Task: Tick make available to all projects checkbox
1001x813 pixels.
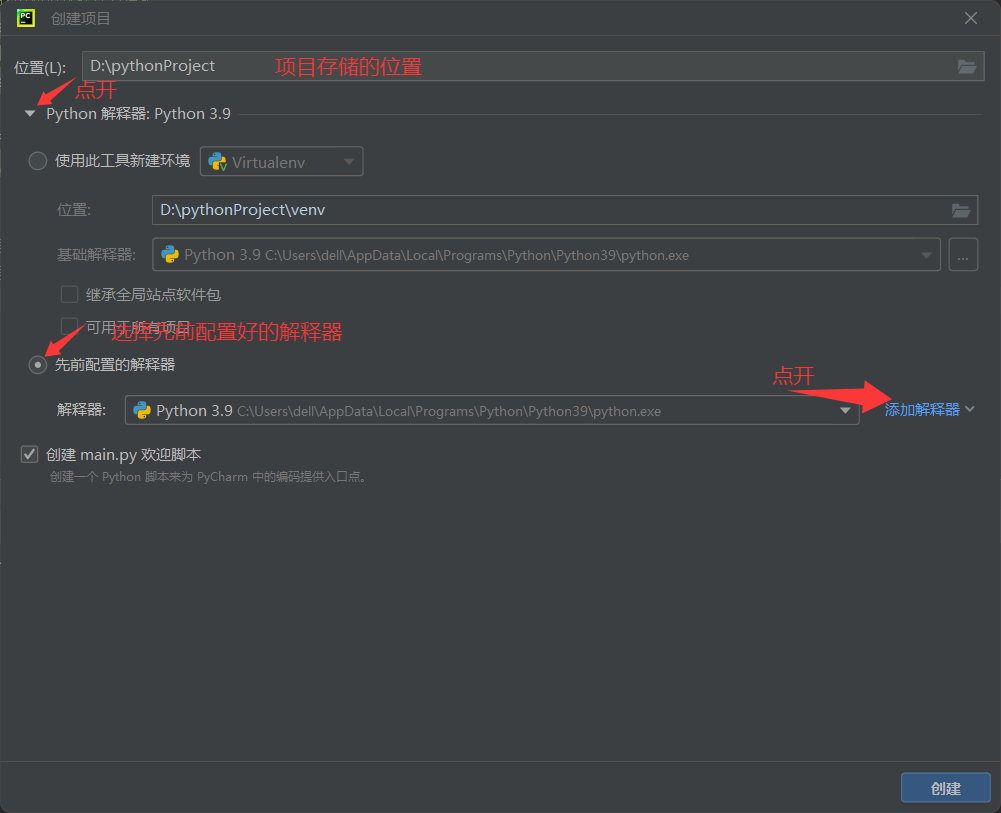Action: [69, 326]
